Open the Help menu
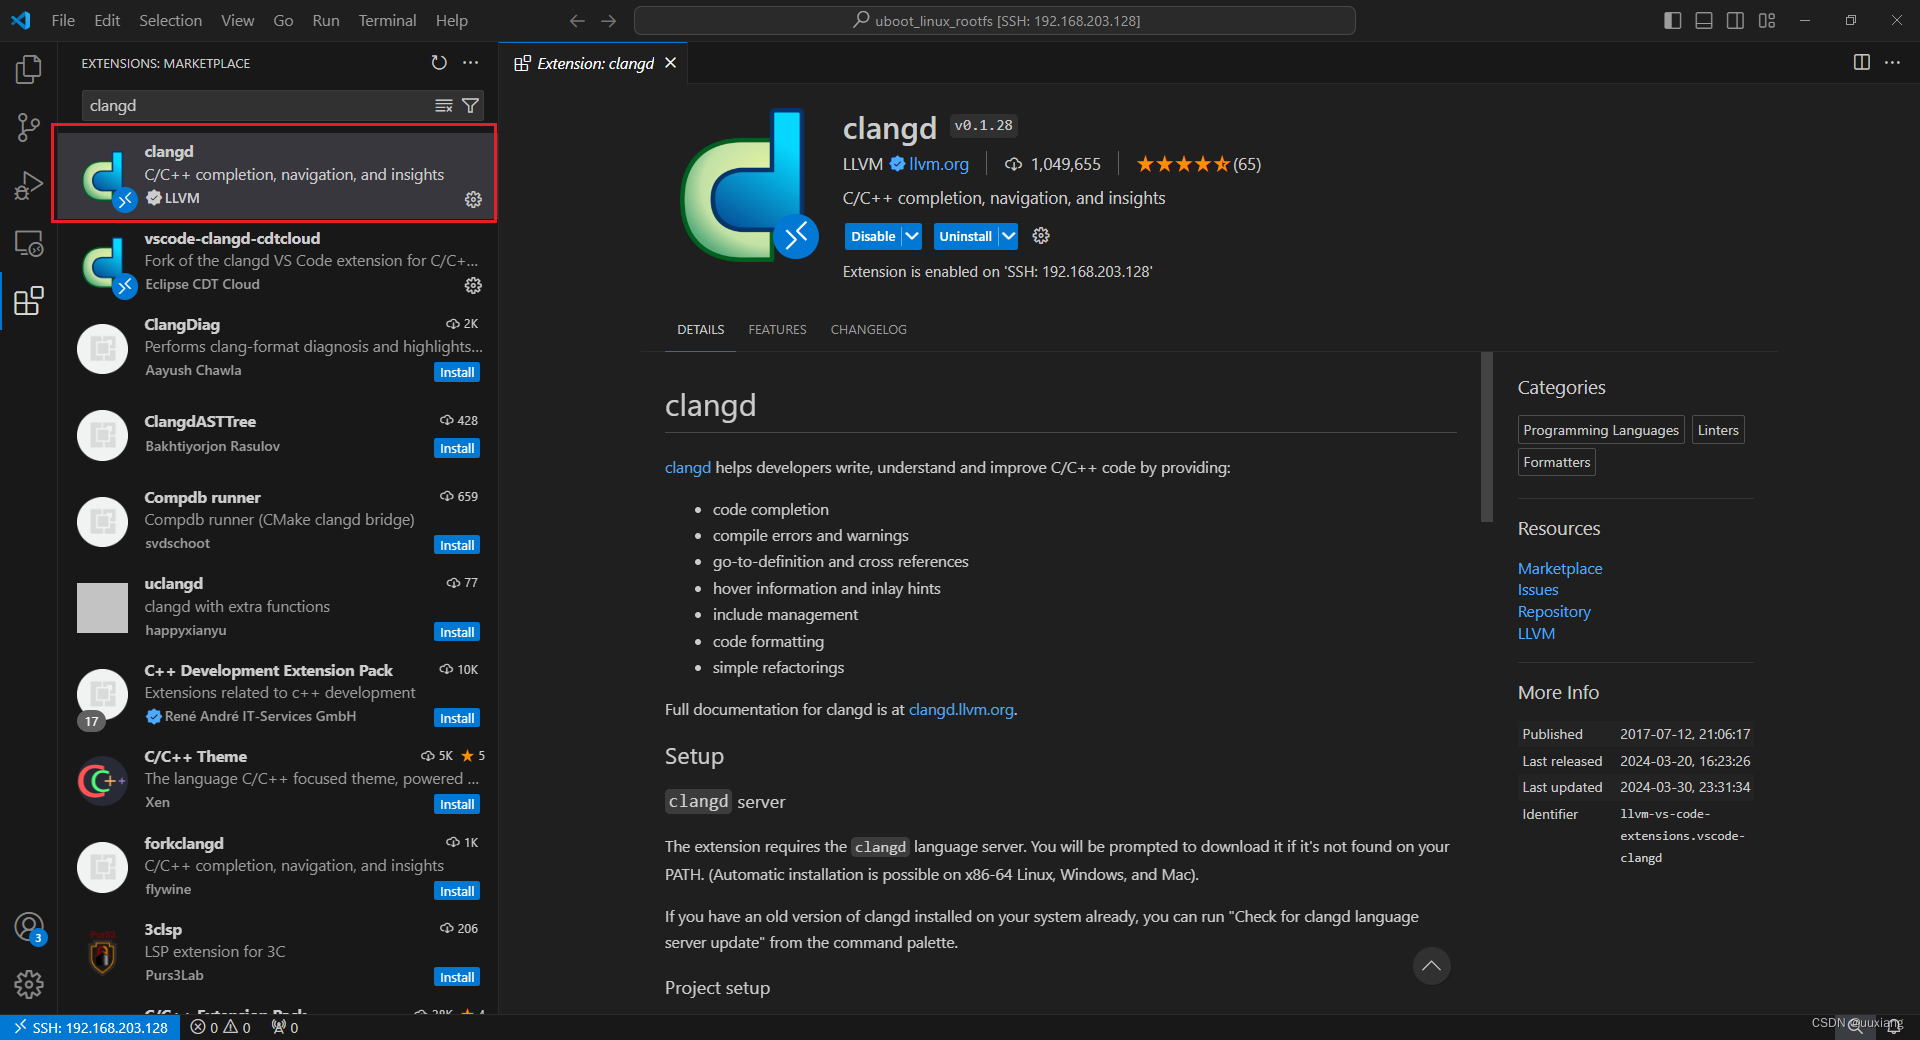This screenshot has width=1920, height=1040. point(451,20)
